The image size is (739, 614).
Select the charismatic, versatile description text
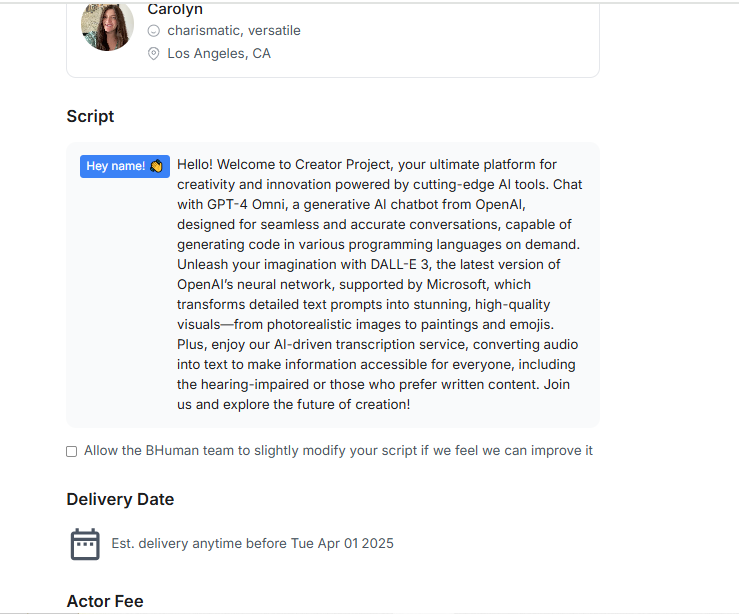(234, 31)
